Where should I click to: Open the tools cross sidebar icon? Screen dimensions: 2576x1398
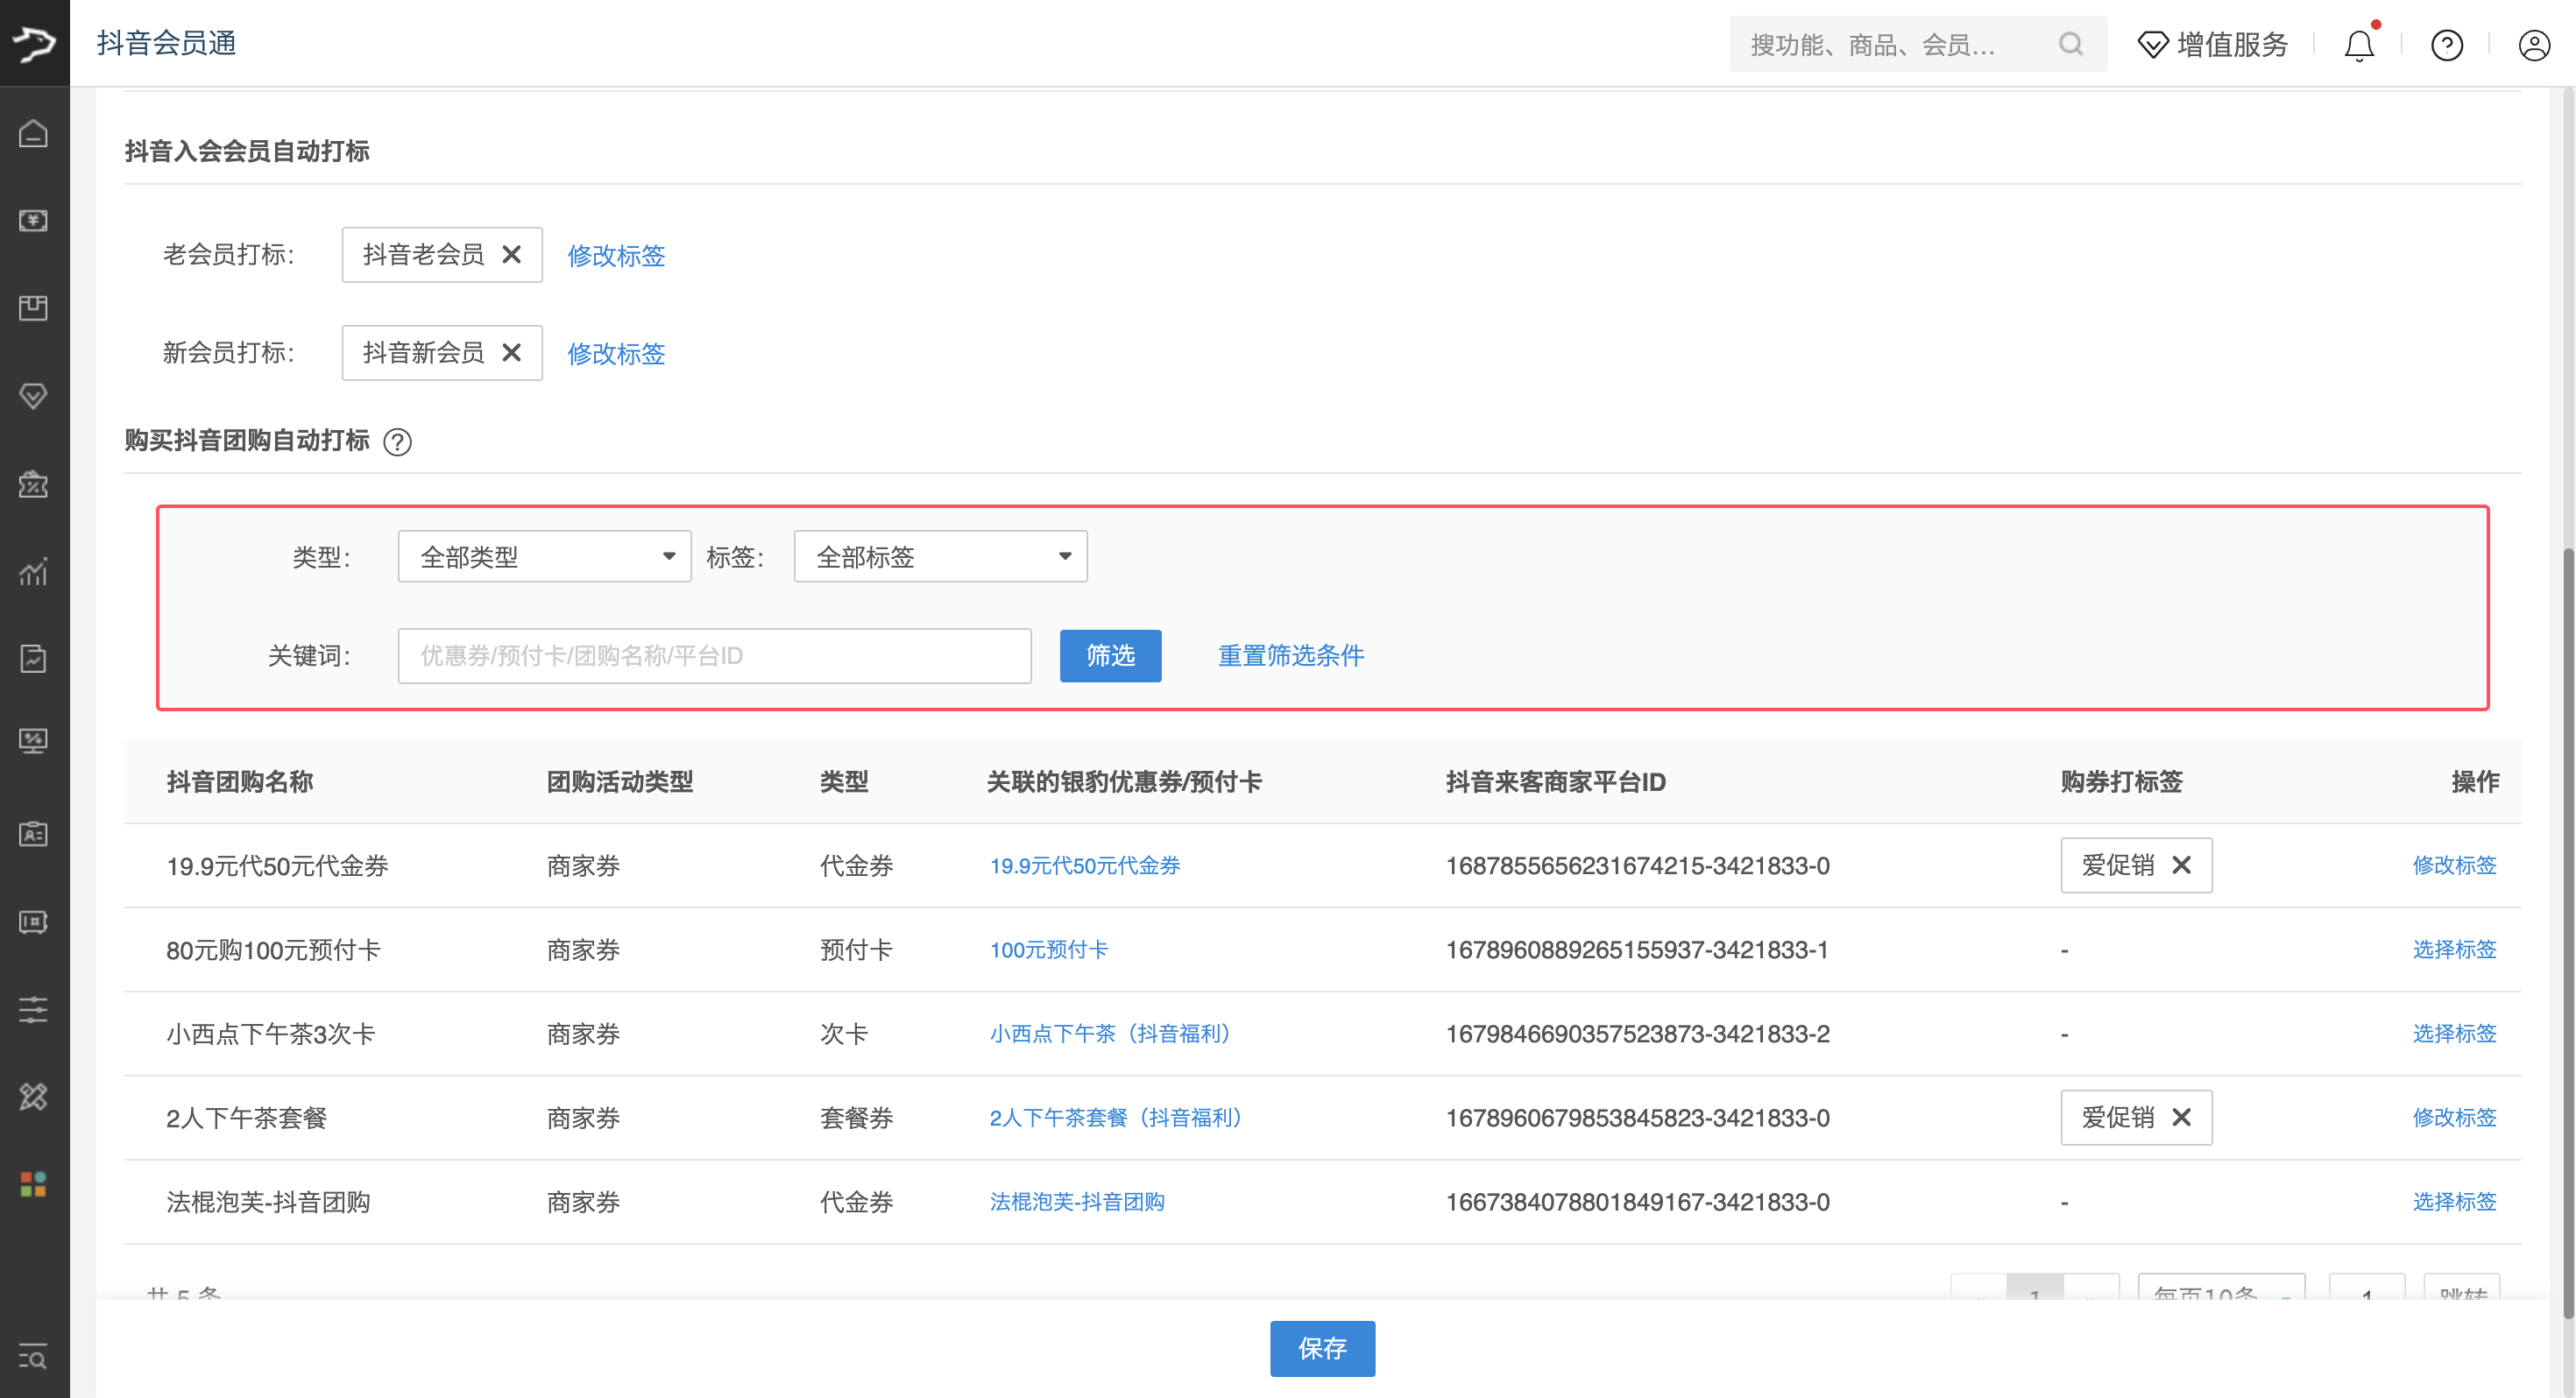33,1097
